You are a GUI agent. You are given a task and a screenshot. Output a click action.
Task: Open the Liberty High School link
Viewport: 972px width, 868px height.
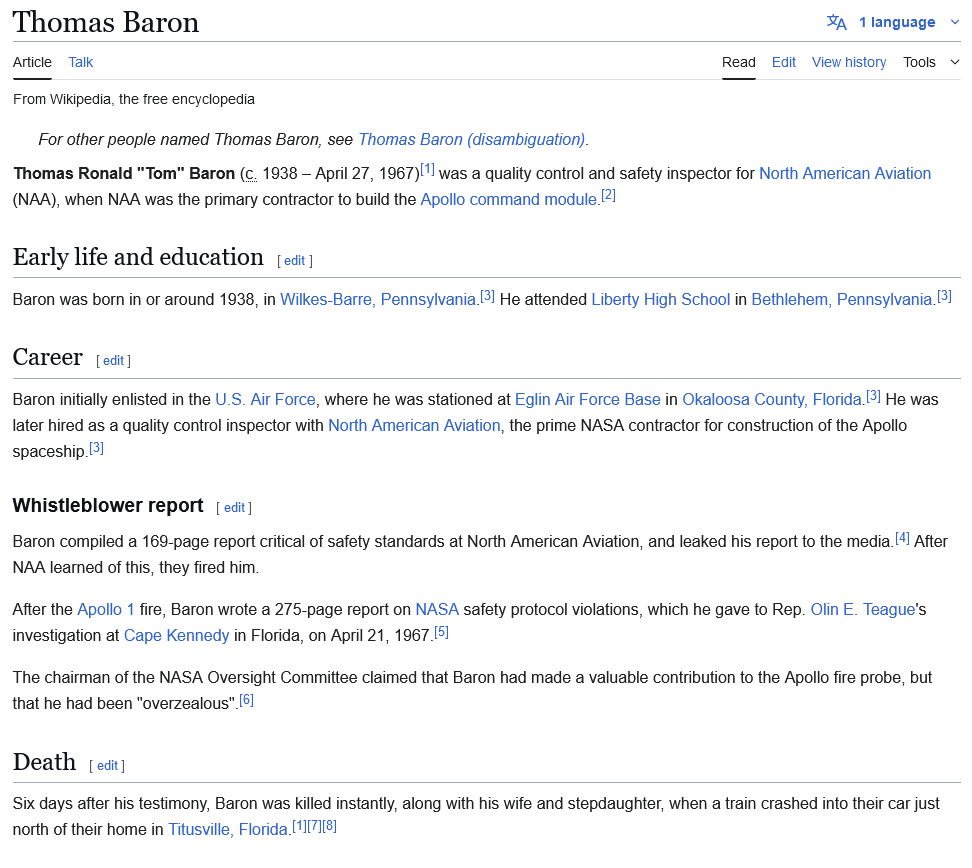pos(660,299)
